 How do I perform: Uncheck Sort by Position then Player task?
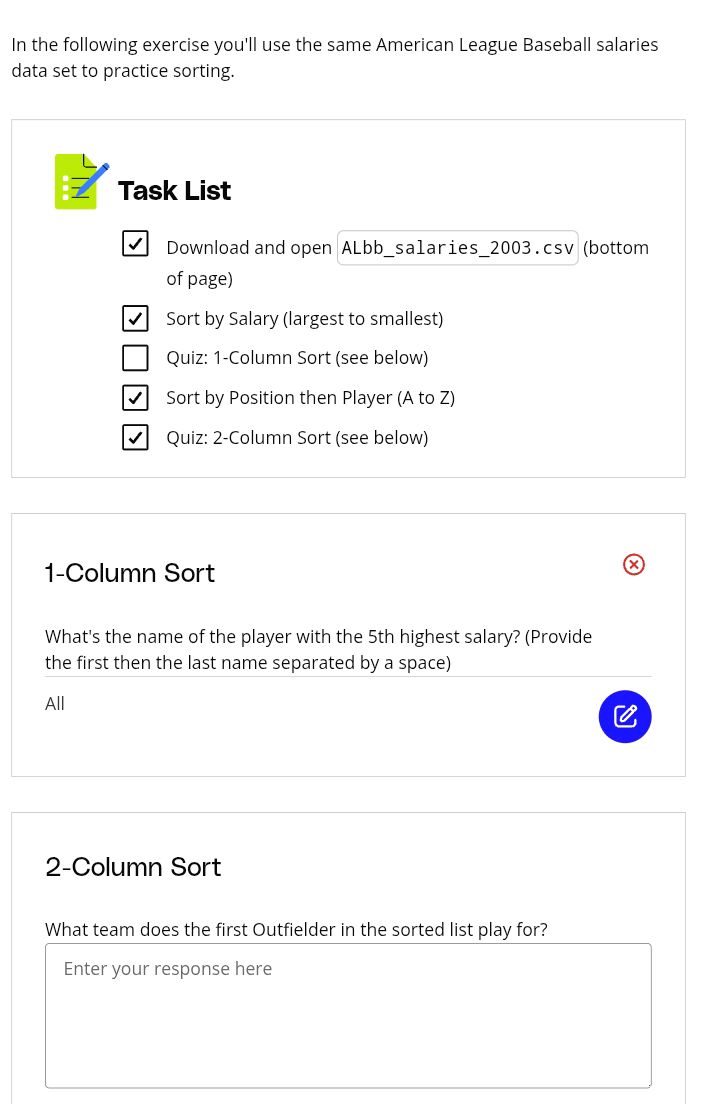point(135,397)
